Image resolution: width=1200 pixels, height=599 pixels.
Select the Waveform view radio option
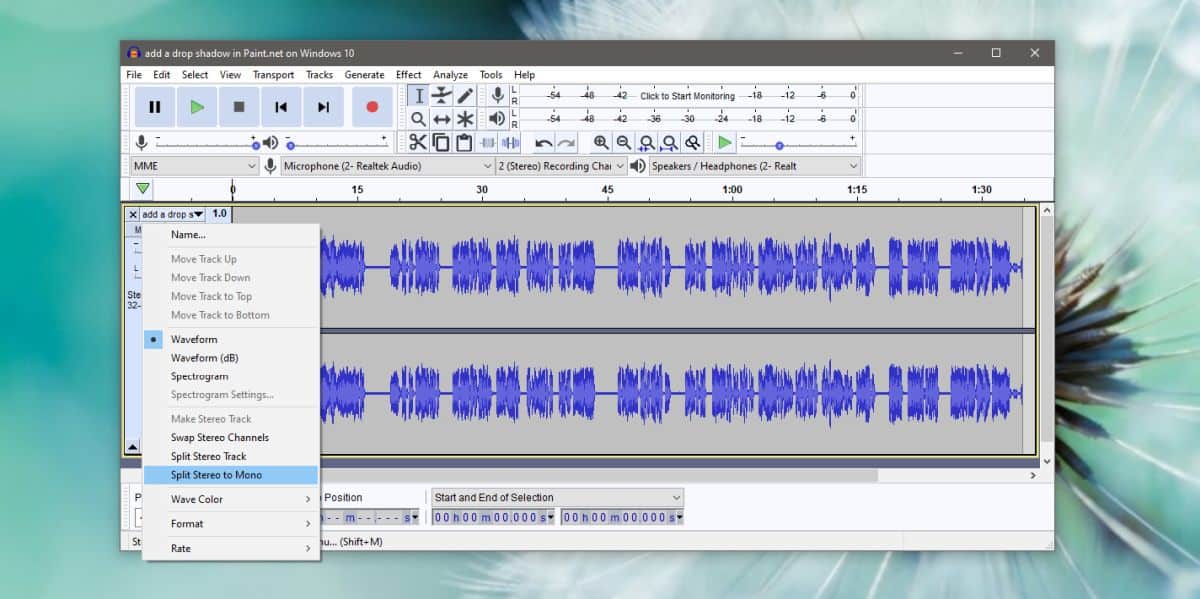(231, 339)
